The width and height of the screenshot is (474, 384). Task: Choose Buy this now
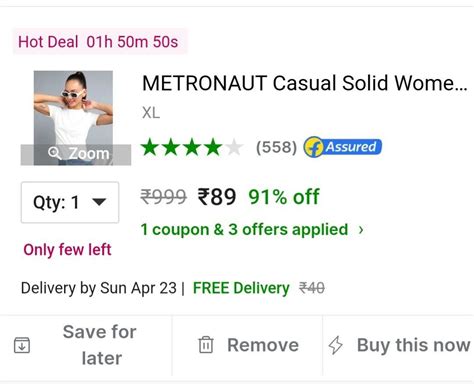pyautogui.click(x=399, y=345)
